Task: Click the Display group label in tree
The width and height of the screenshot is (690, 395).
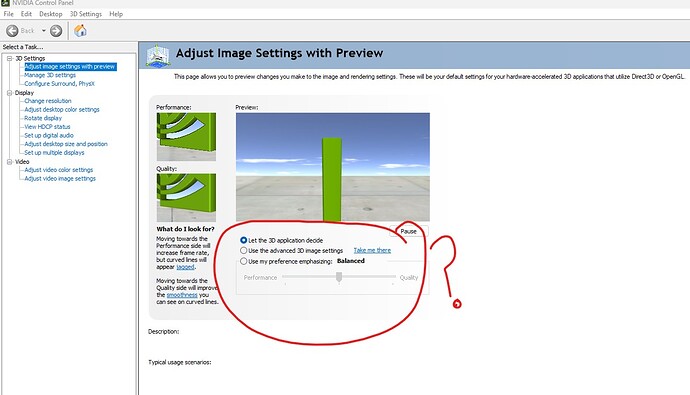Action: pos(24,93)
